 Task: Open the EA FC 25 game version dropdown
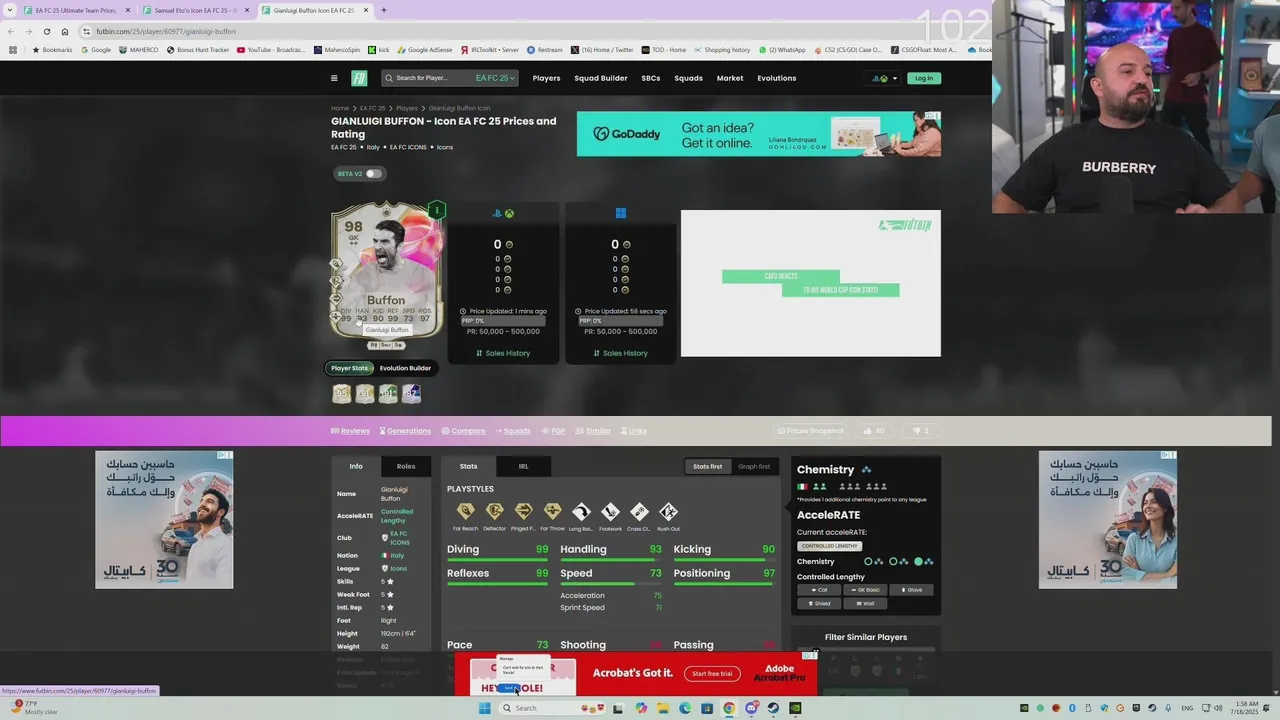[x=495, y=78]
